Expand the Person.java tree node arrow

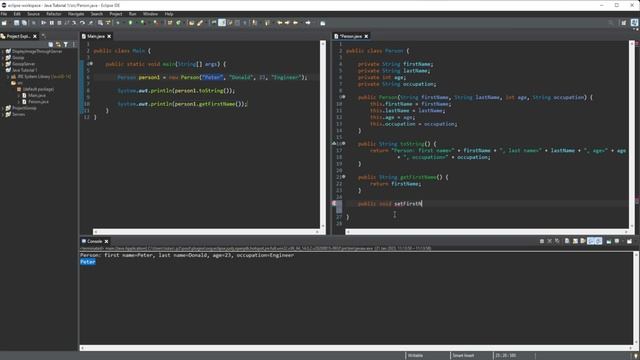click(19, 102)
